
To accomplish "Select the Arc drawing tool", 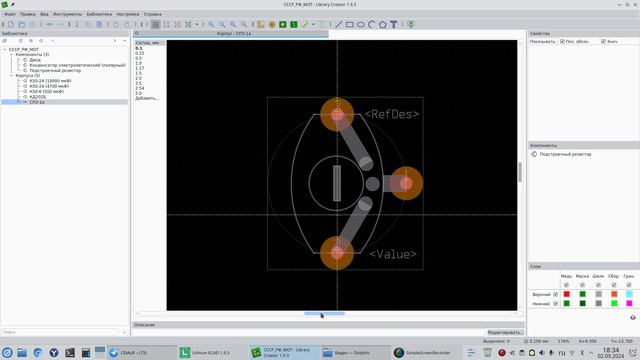I will click(371, 24).
